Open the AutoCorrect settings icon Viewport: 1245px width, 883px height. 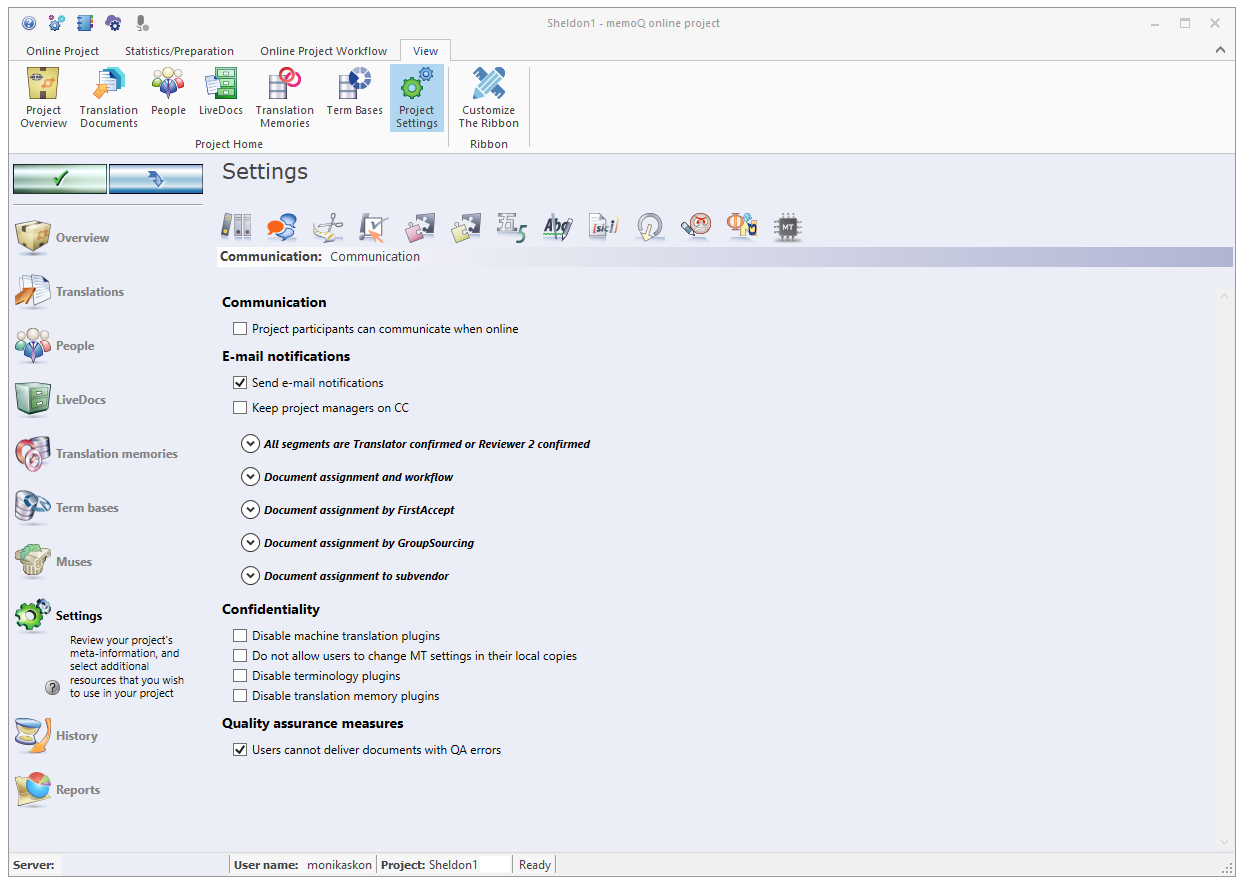557,226
